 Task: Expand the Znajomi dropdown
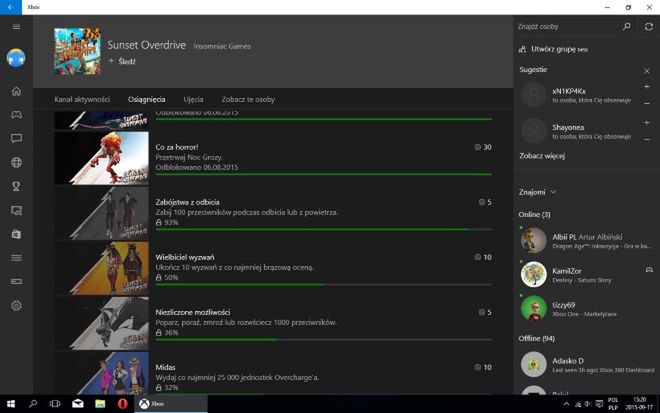[537, 192]
